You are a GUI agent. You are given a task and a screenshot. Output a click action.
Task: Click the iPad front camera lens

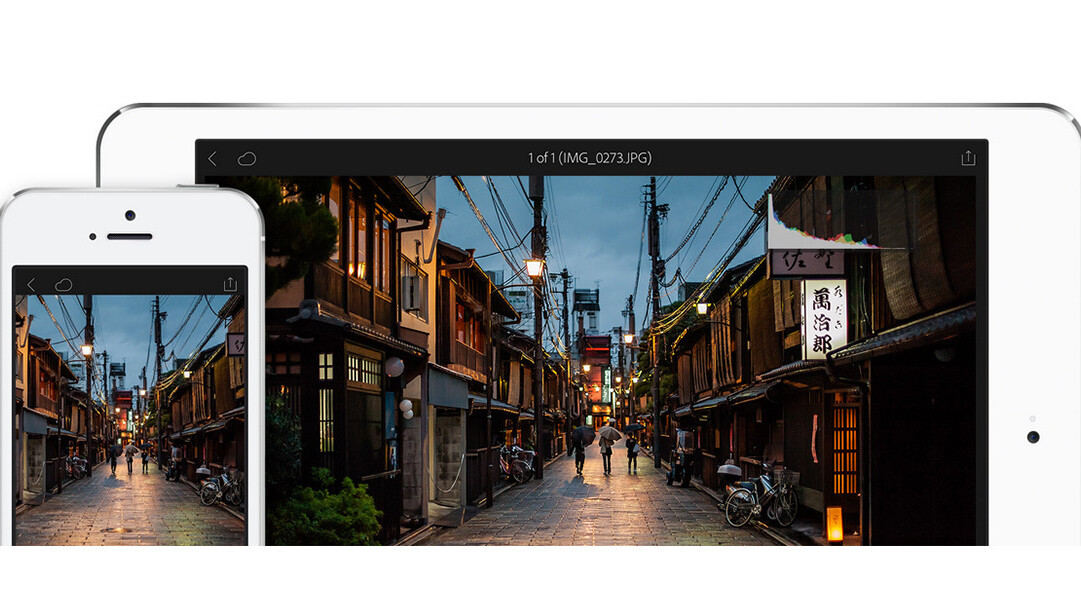1033,437
